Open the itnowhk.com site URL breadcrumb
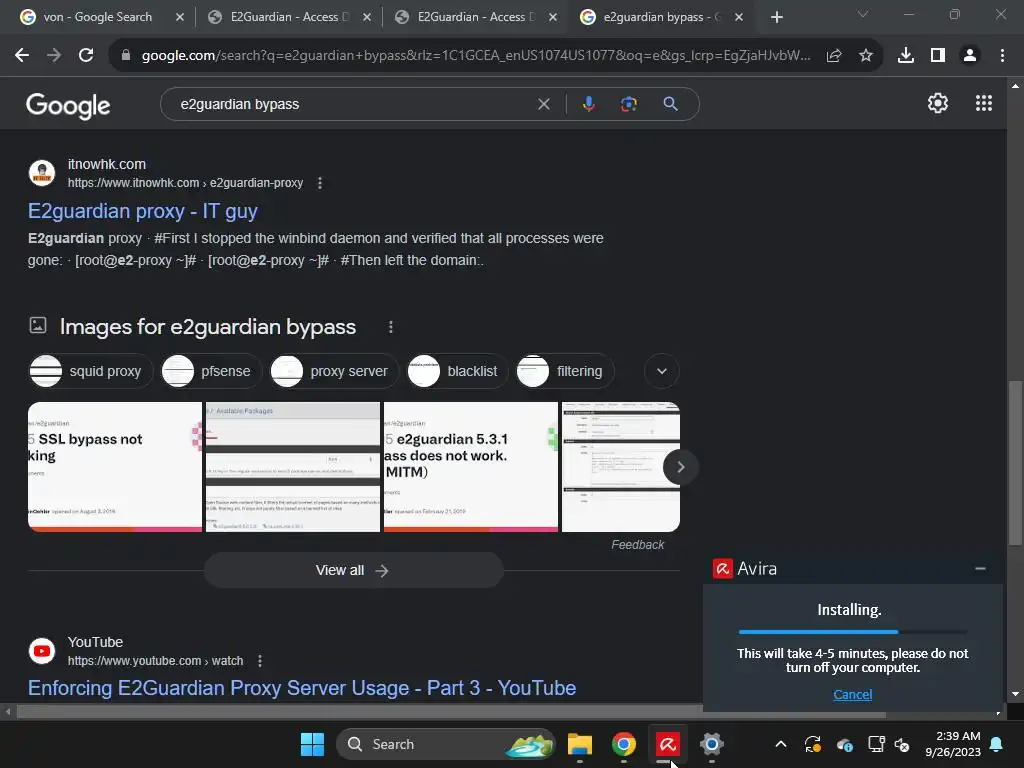The height and width of the screenshot is (768, 1024). coord(185,184)
